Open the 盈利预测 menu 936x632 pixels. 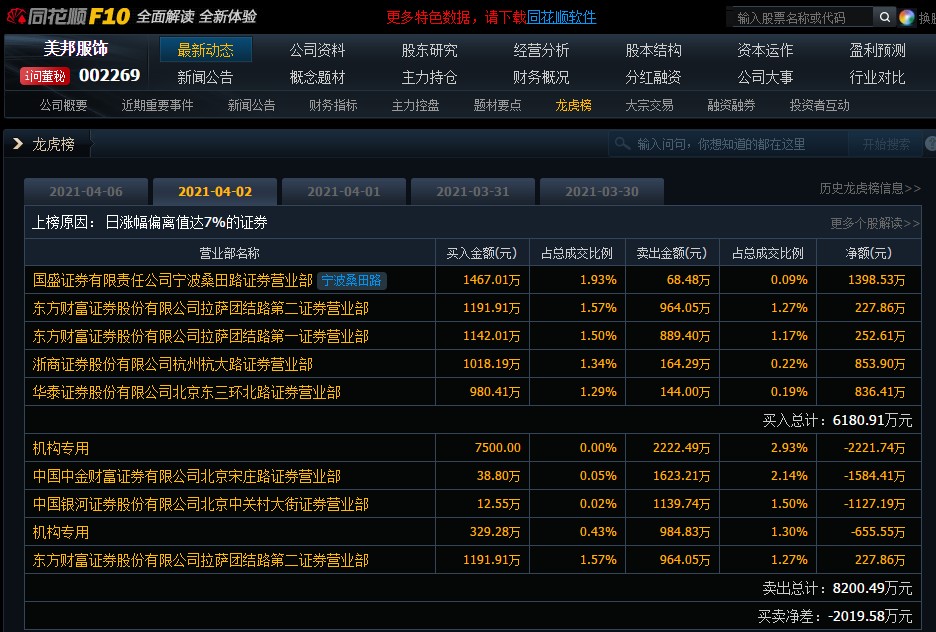pos(878,50)
